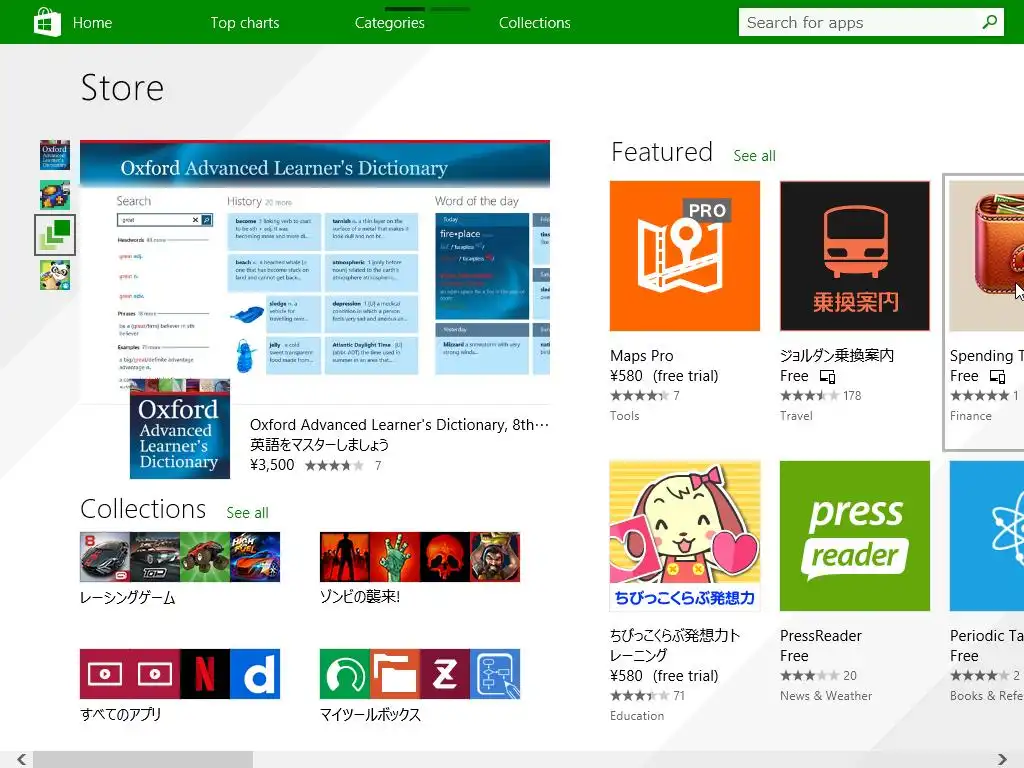This screenshot has width=1024, height=768.
Task: Click the right scrollbar arrow
Action: [x=1002, y=760]
